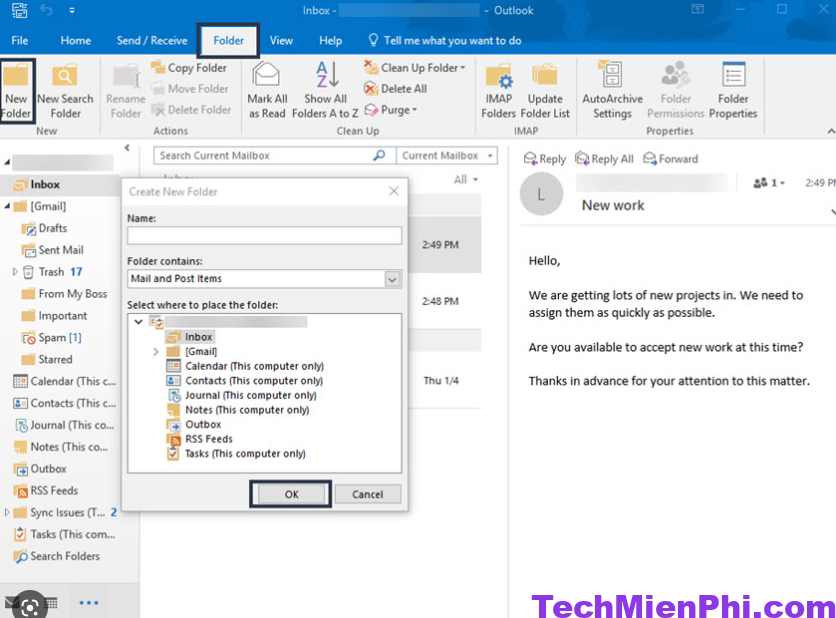The height and width of the screenshot is (618, 836).
Task: Open IMAP Folders settings
Action: coord(497,88)
